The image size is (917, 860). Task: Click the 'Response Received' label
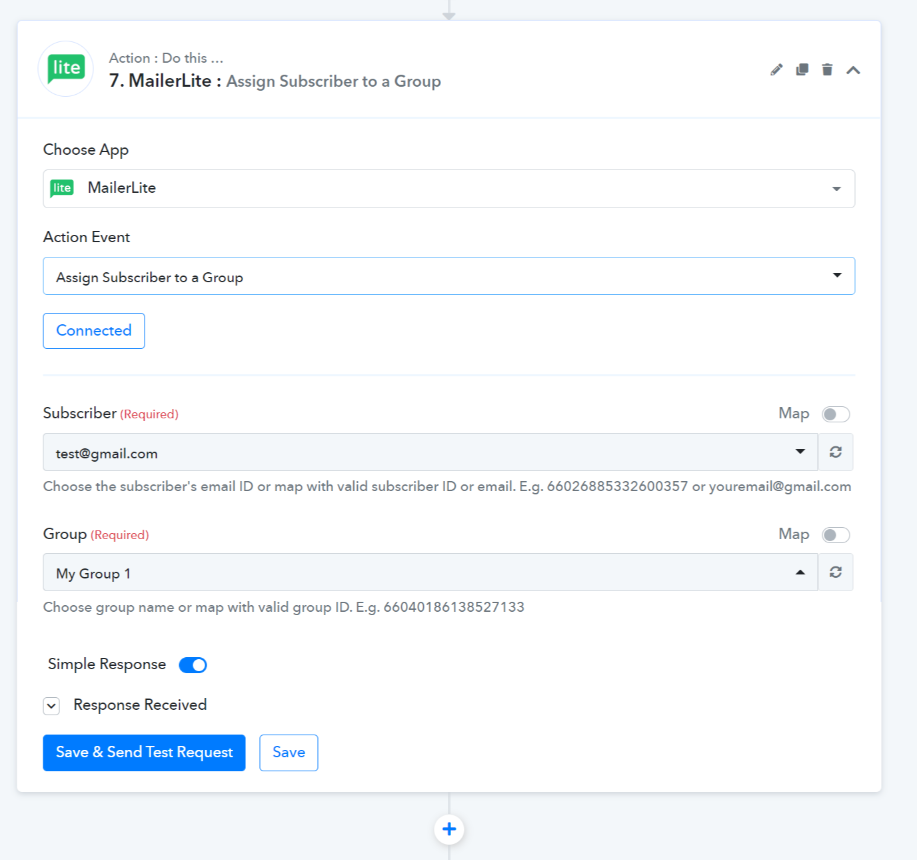click(140, 705)
